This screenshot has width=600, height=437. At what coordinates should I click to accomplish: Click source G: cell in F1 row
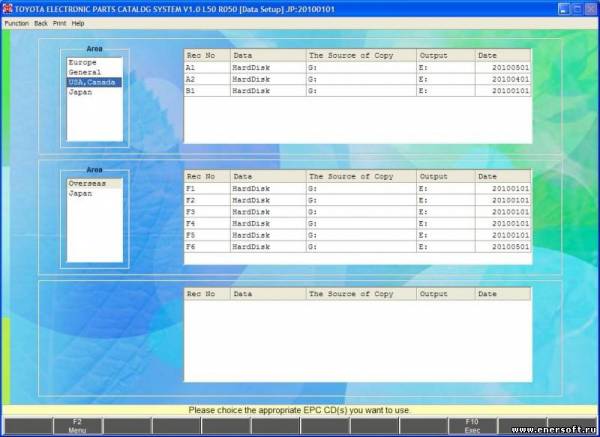click(x=361, y=189)
